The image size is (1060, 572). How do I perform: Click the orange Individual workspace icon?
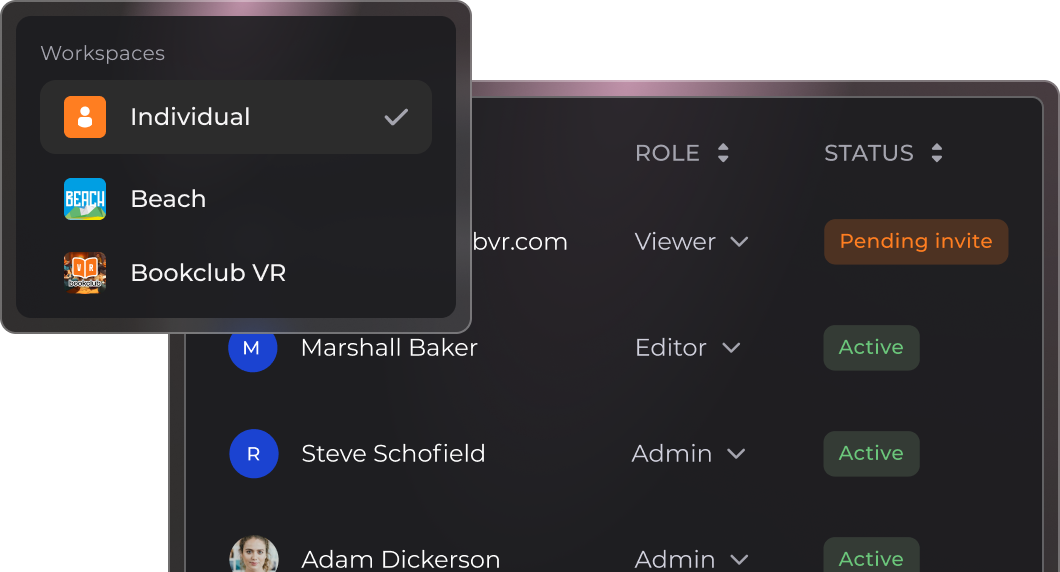(85, 117)
